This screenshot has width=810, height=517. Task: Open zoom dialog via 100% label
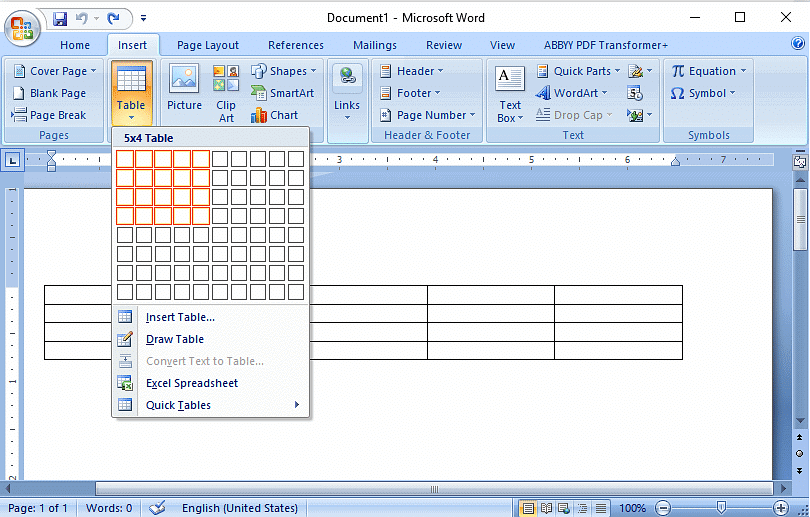pyautogui.click(x=632, y=508)
